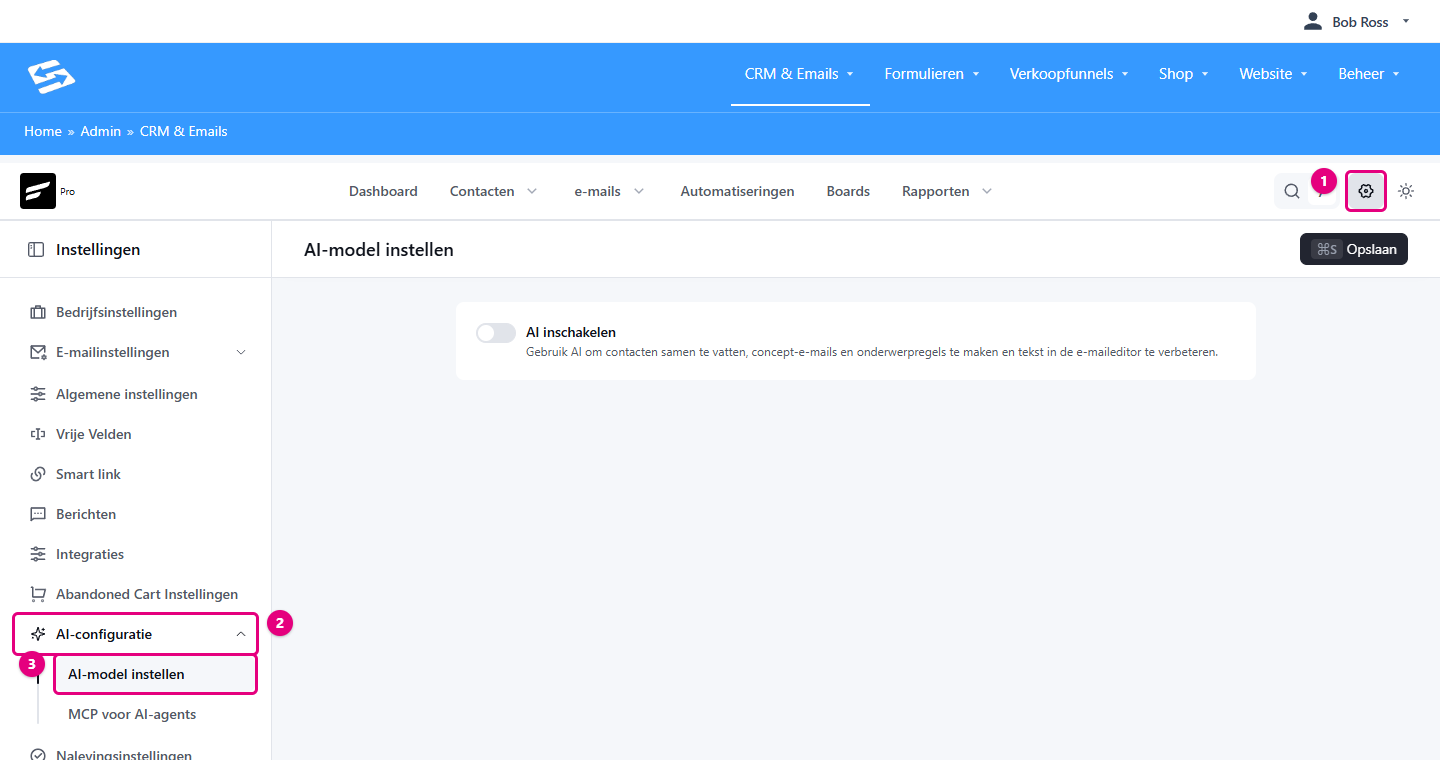Image resolution: width=1440 pixels, height=760 pixels.
Task: Open the CRM & Emails top menu
Action: point(799,74)
